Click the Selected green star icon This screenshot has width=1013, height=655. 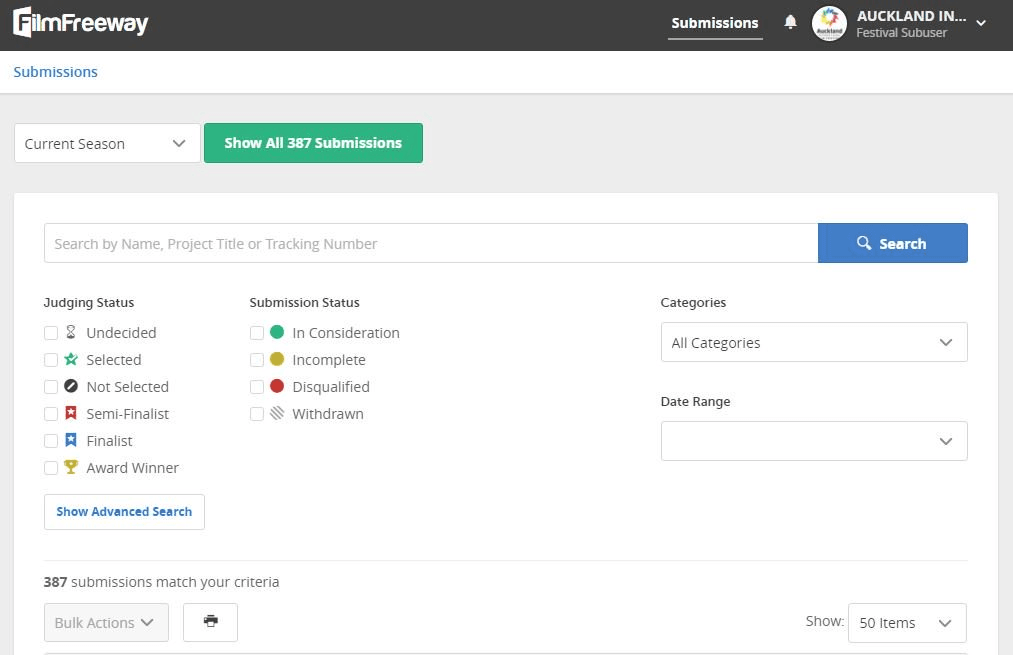click(71, 360)
